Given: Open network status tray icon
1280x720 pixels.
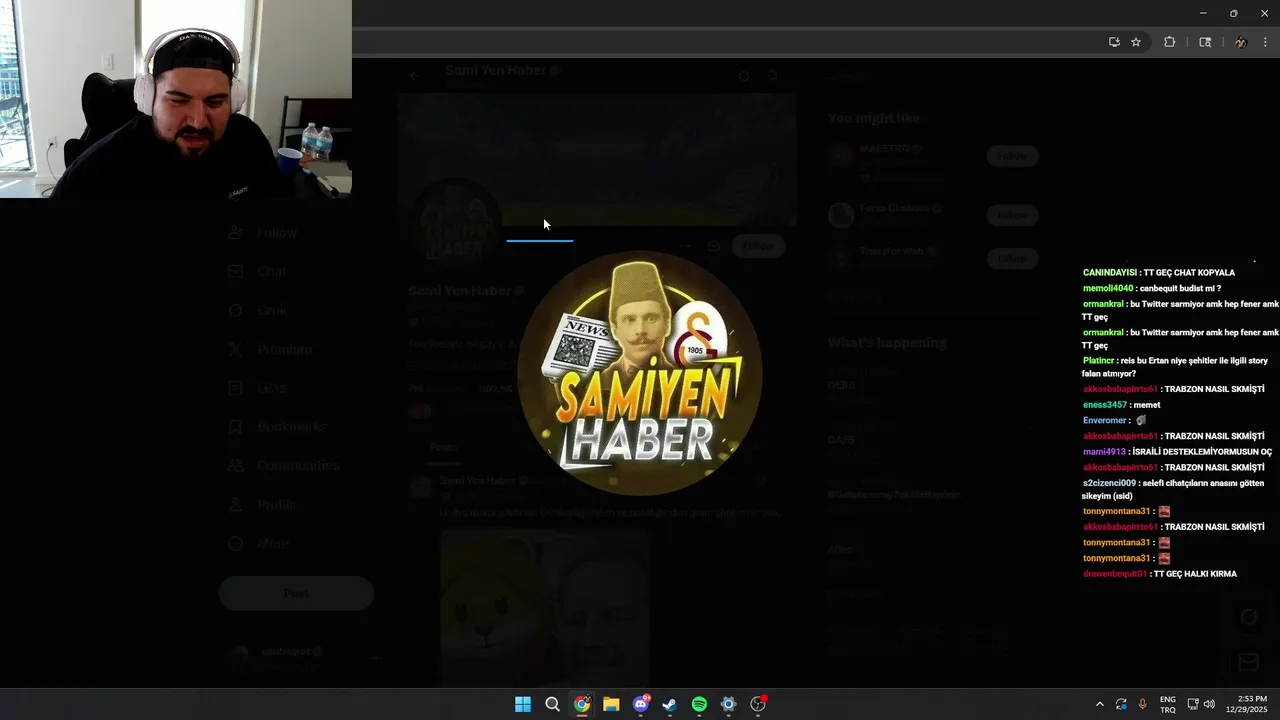Looking at the screenshot, I should tap(1193, 704).
